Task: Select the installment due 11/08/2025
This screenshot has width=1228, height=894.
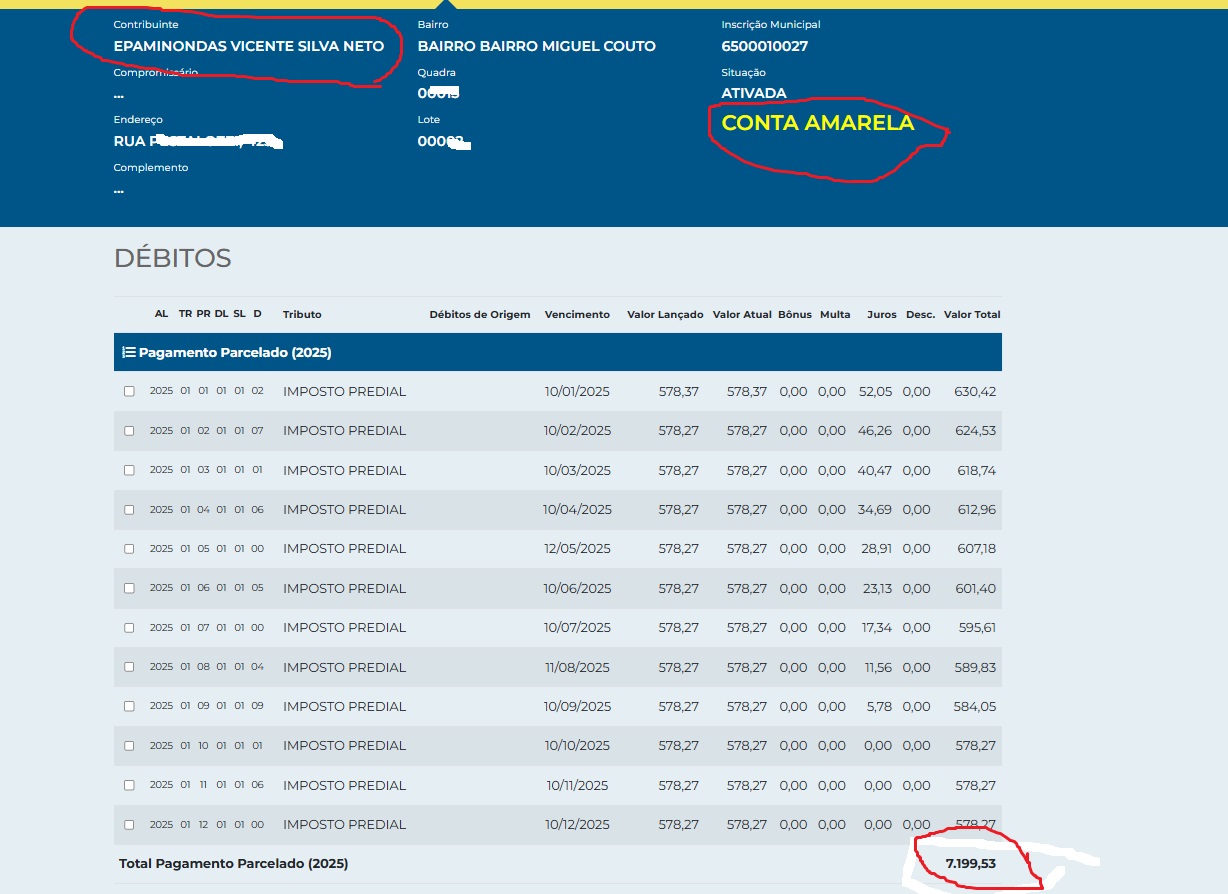Action: point(129,667)
